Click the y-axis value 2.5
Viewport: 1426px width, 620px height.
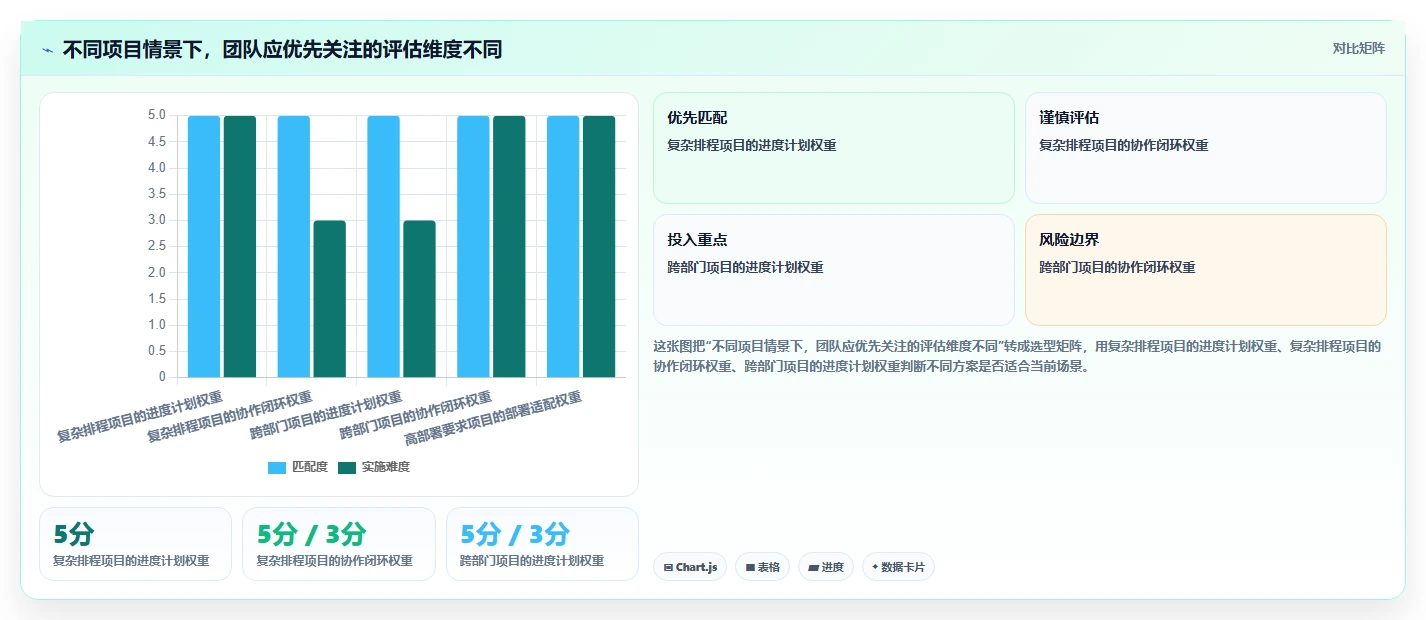click(156, 246)
